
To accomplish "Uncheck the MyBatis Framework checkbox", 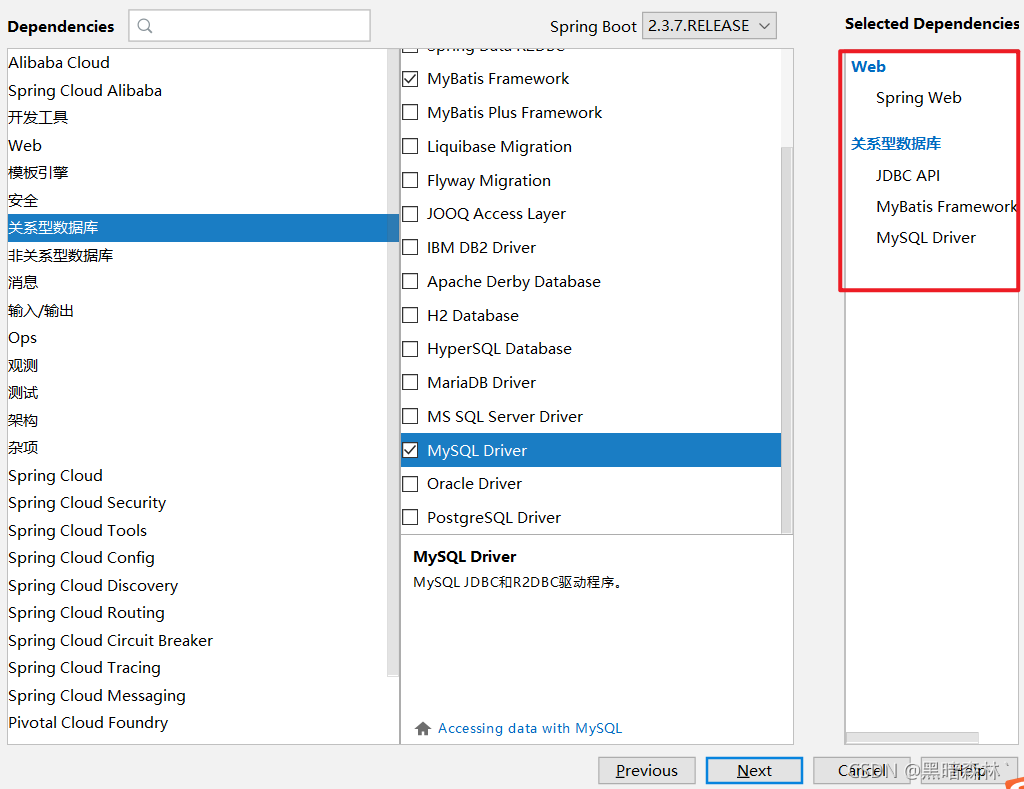I will click(410, 79).
